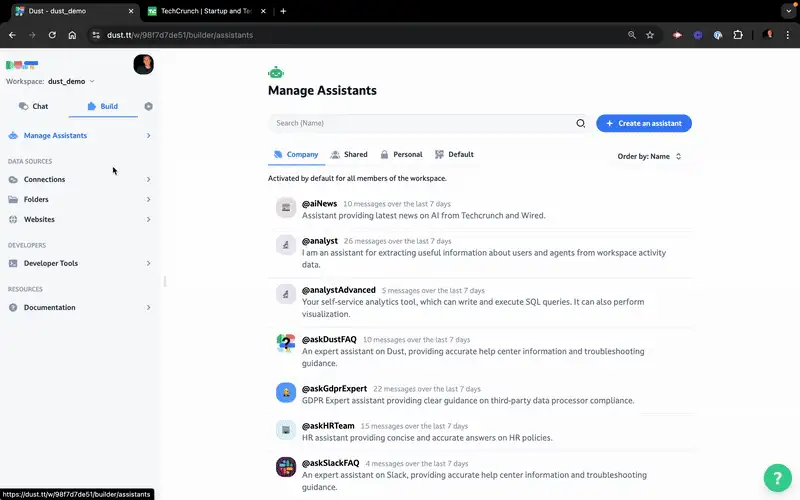Expand the Developer Tools chevron
800x500 pixels.
[148, 263]
